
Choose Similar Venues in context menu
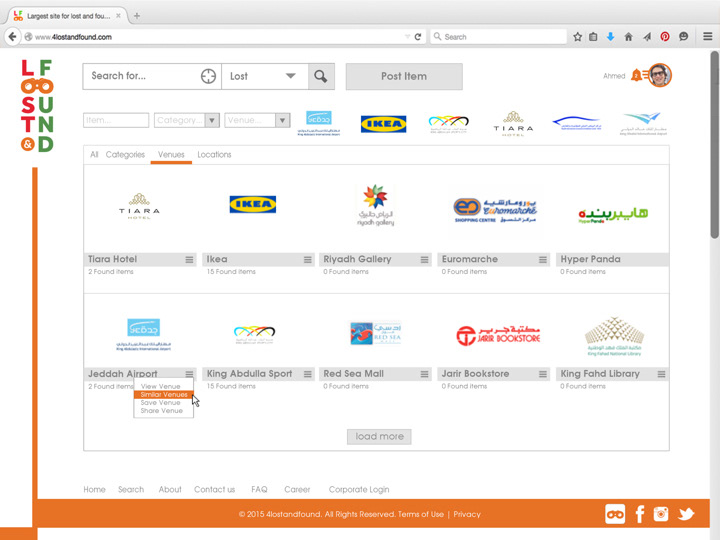163,394
